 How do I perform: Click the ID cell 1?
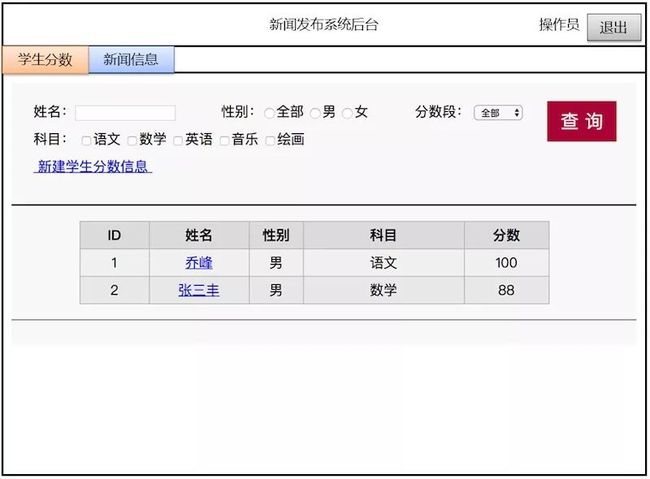[114, 263]
